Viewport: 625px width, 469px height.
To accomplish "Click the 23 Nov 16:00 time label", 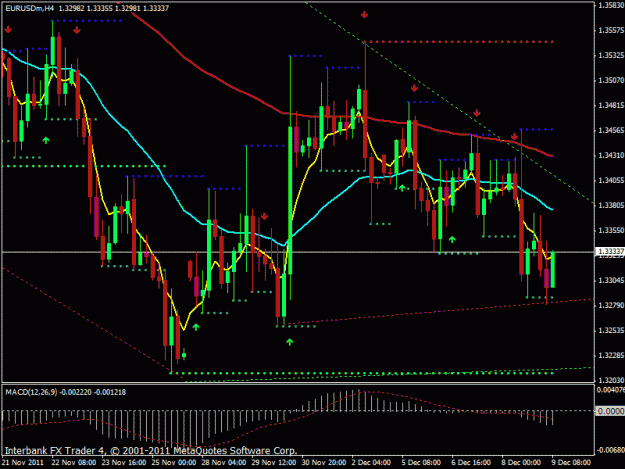I will click(x=124, y=463).
